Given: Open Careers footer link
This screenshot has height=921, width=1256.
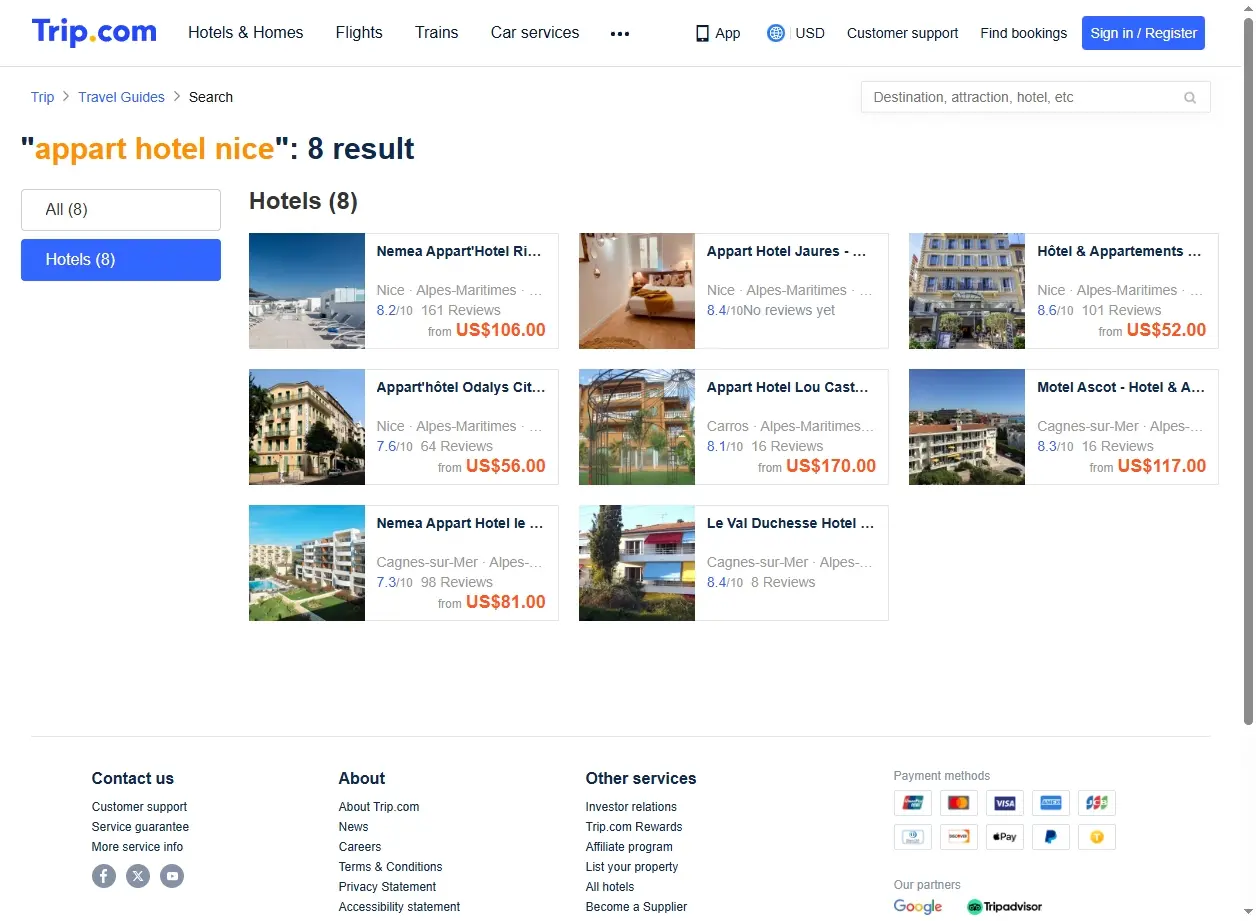Looking at the screenshot, I should 360,847.
